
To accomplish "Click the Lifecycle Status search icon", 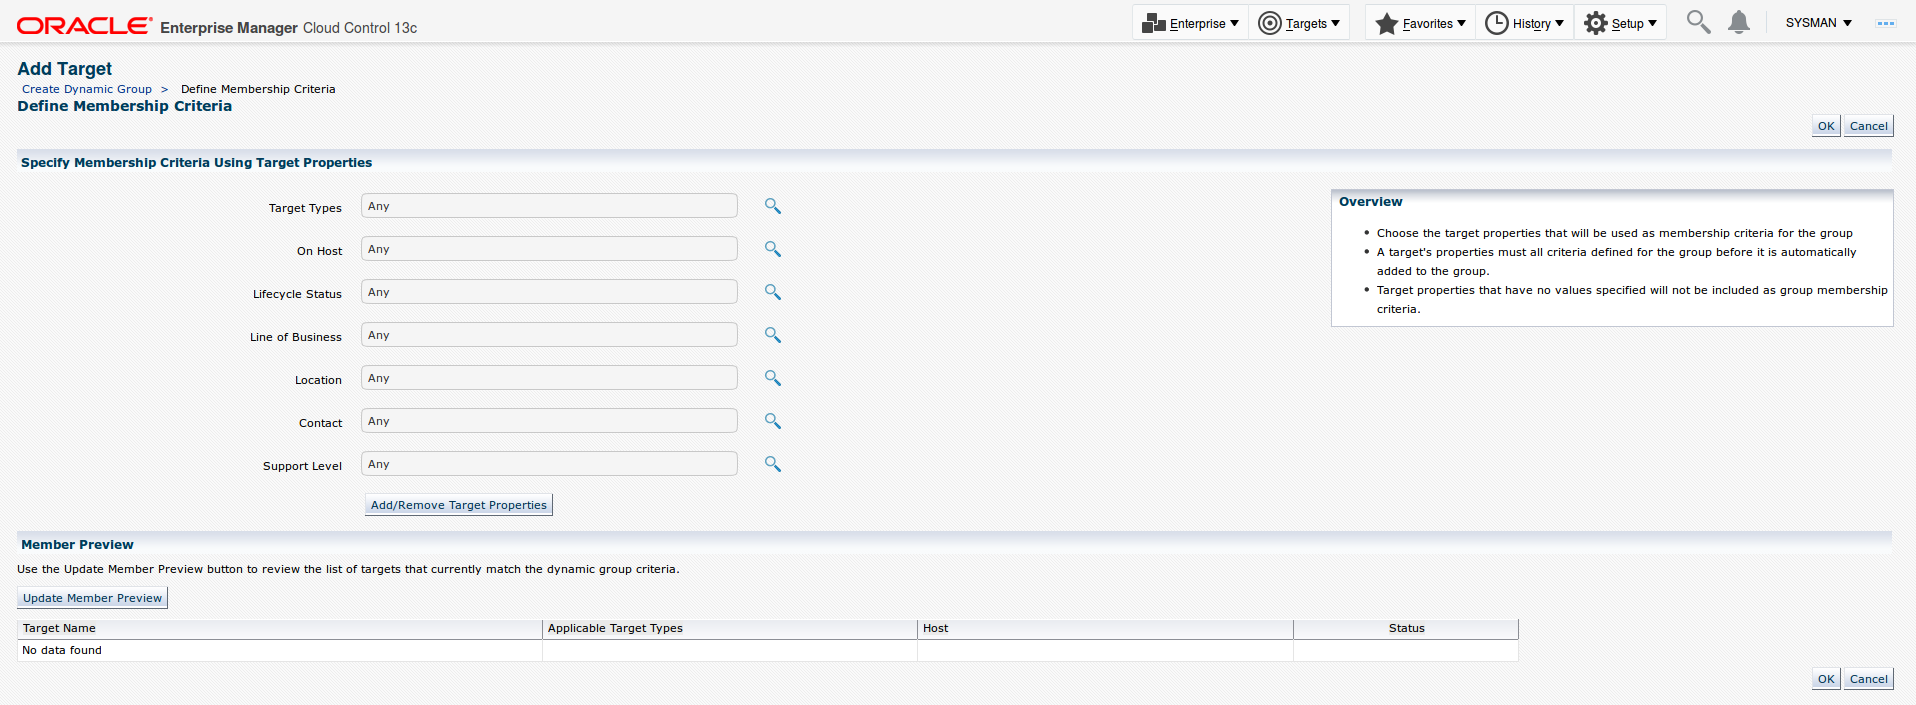I will (x=772, y=292).
